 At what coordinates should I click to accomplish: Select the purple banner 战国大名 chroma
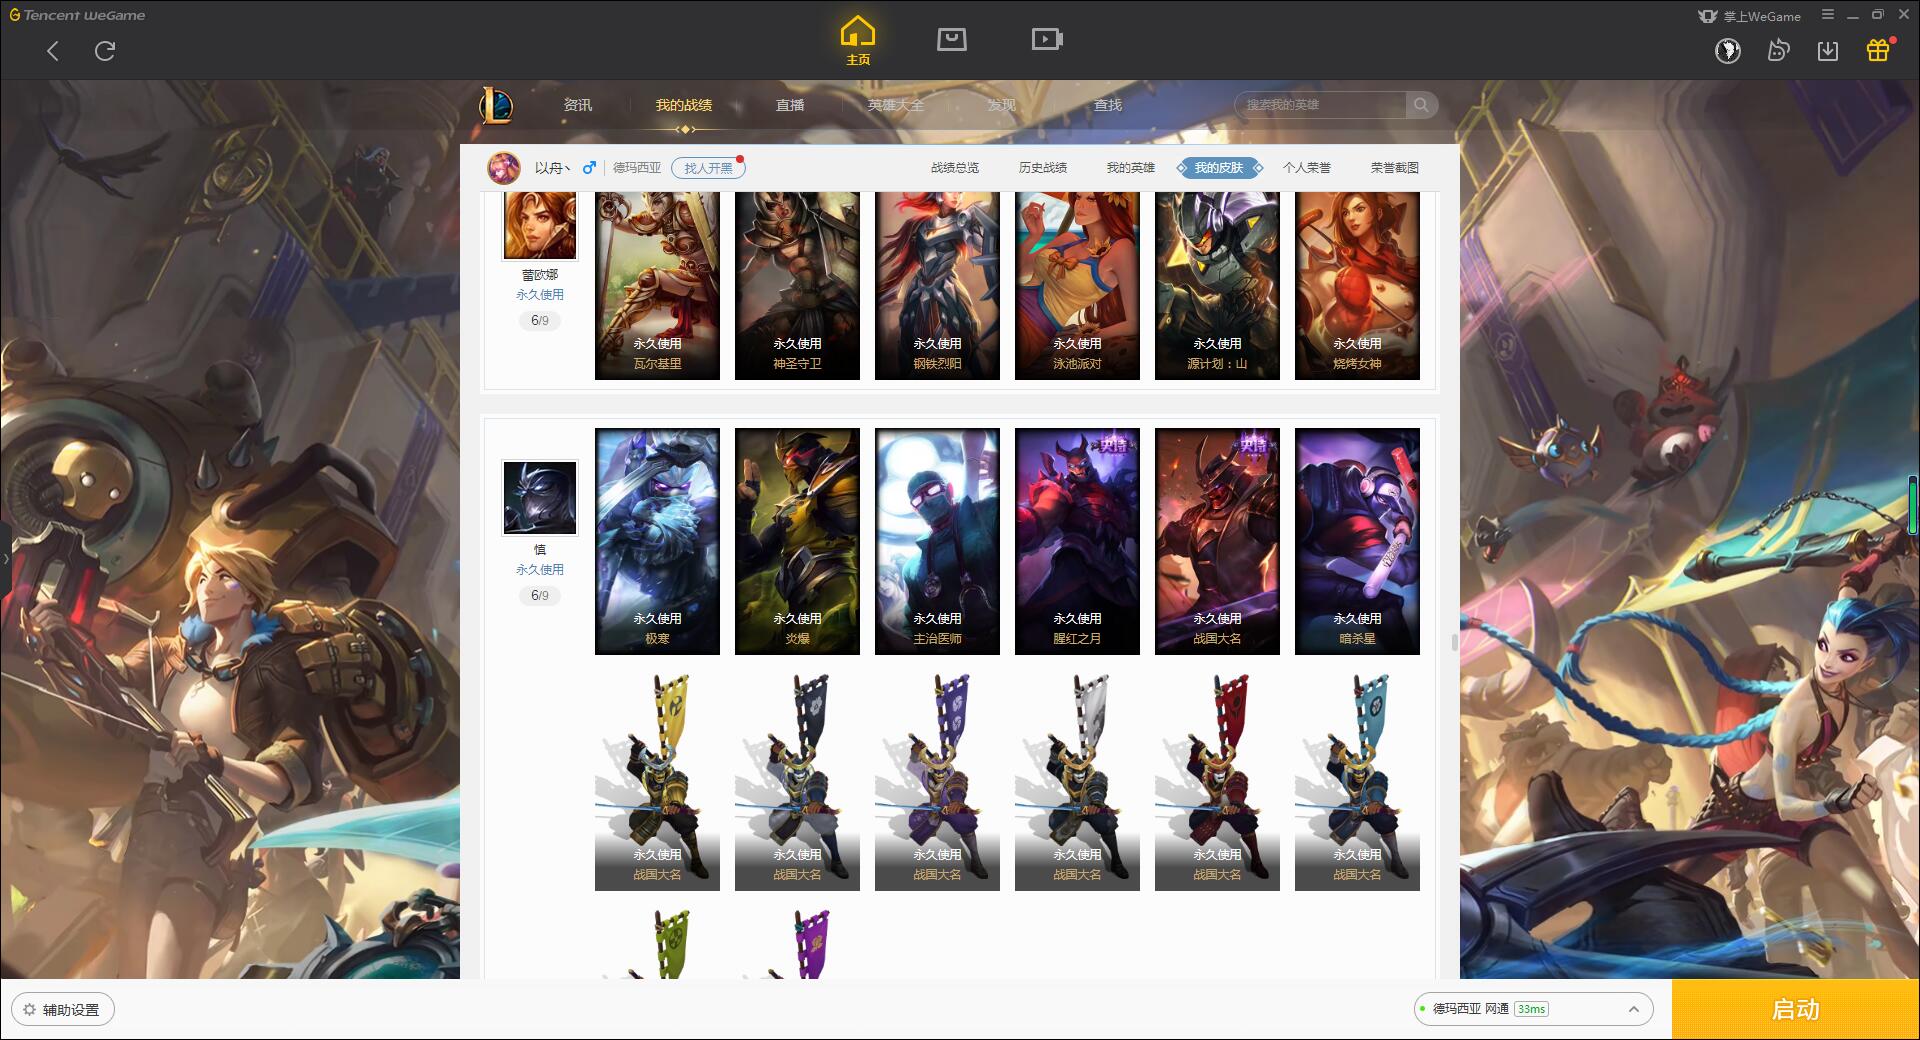click(937, 781)
